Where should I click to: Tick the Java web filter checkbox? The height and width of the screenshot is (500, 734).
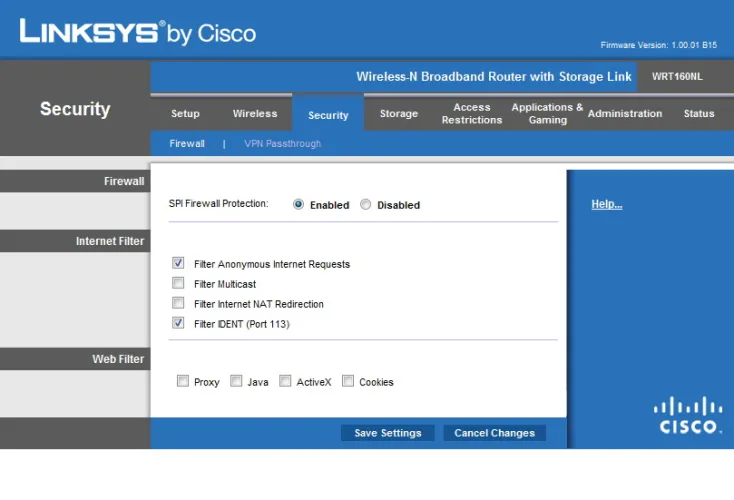click(x=236, y=381)
